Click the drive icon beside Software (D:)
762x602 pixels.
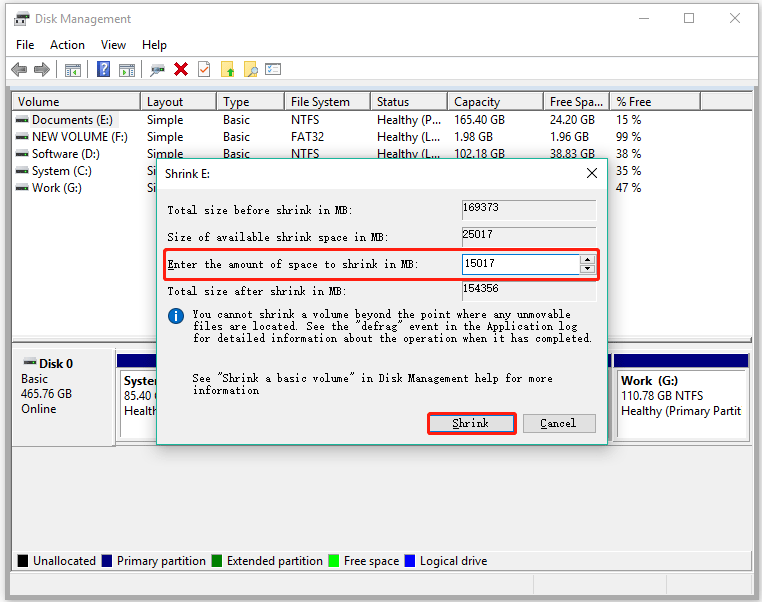point(22,154)
